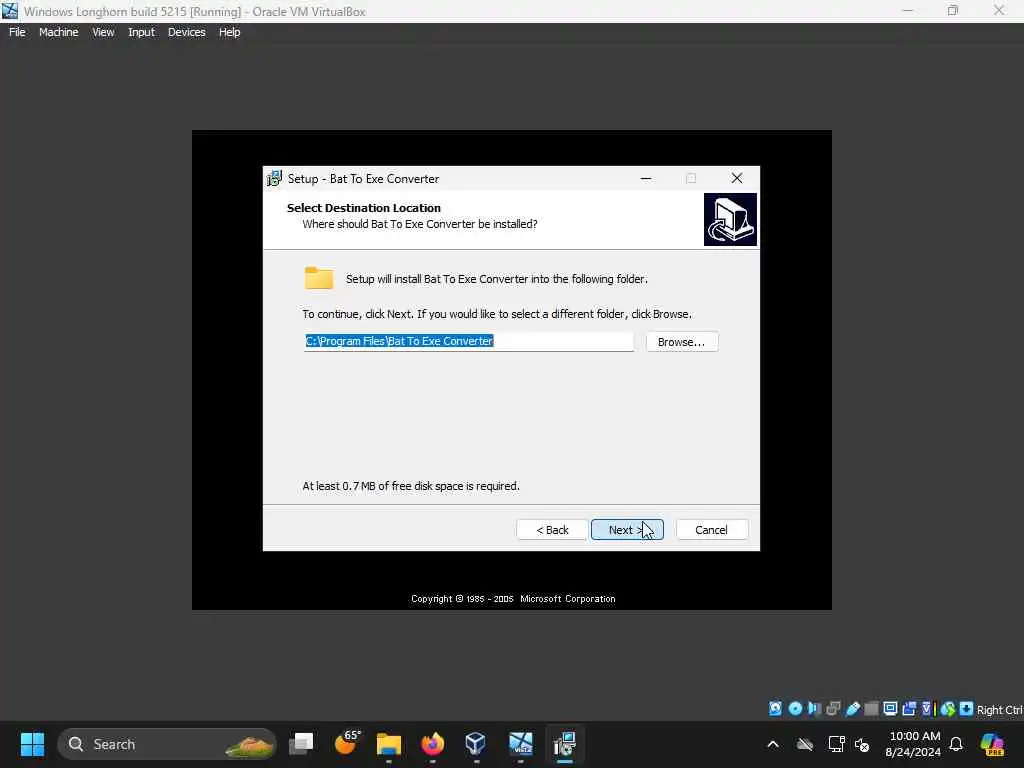Open File Explorer from the taskbar
The height and width of the screenshot is (768, 1024).
click(x=389, y=744)
